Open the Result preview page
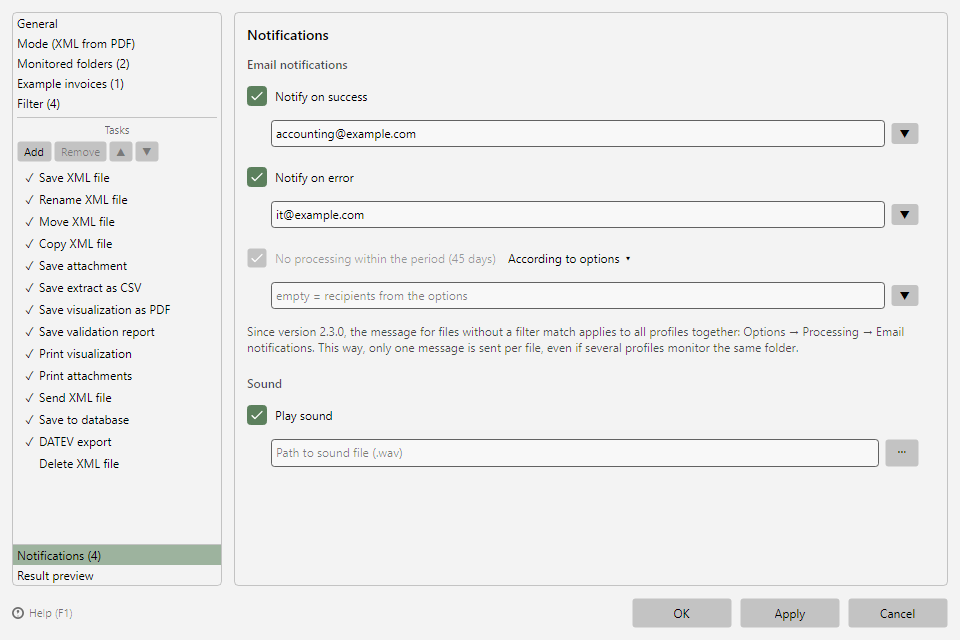Viewport: 960px width, 640px height. [x=117, y=575]
